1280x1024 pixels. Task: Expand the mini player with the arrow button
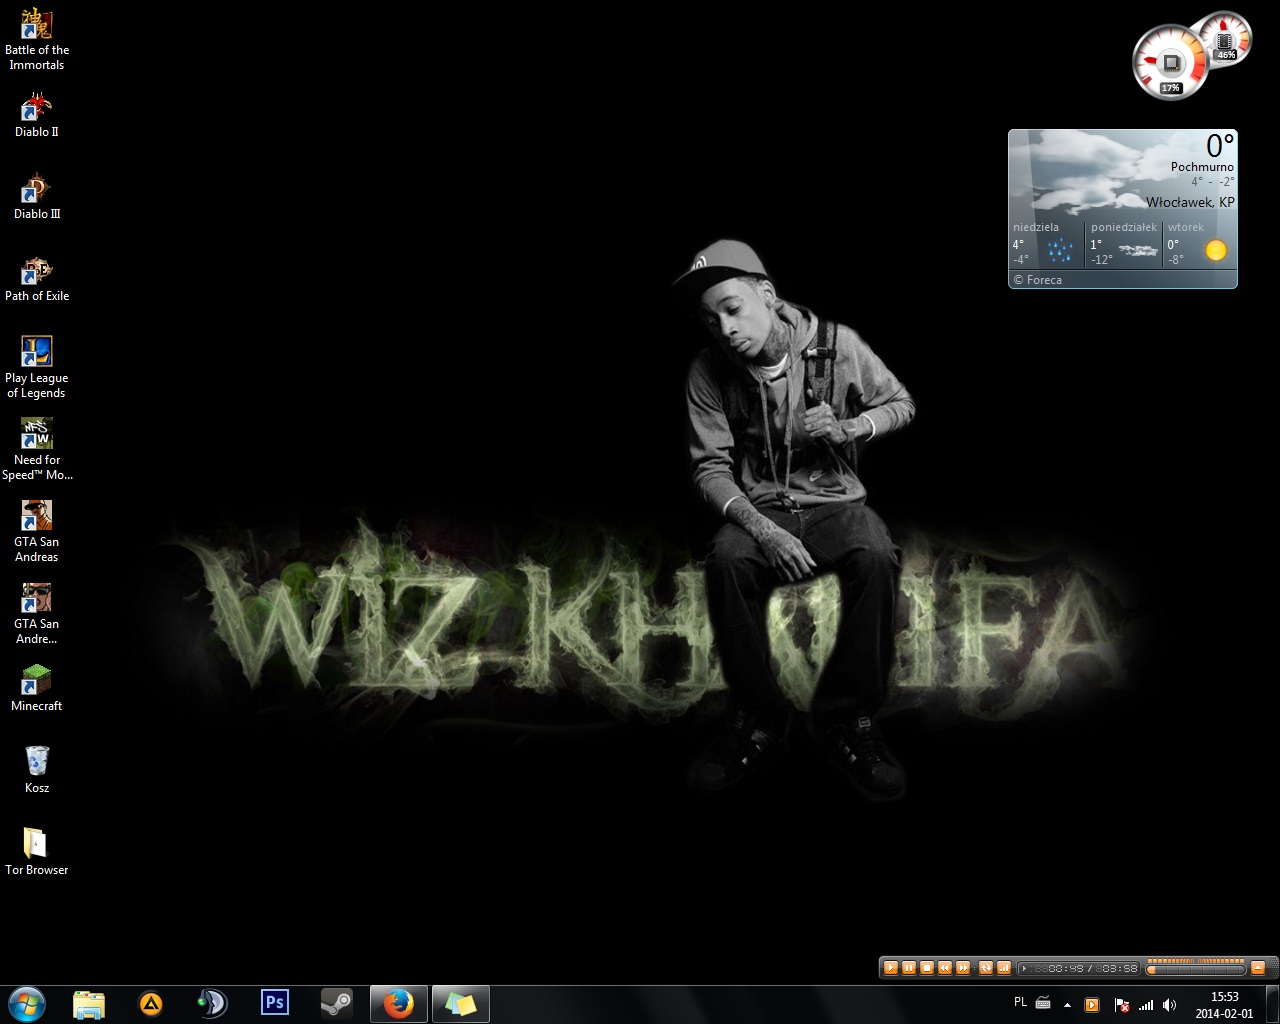point(1258,968)
